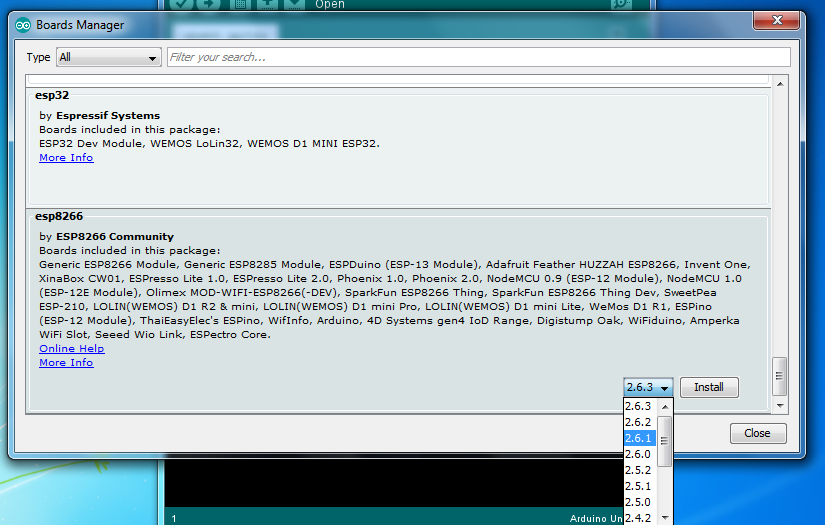The width and height of the screenshot is (825, 525).
Task: Click the Install button for esp8266
Action: pos(709,387)
